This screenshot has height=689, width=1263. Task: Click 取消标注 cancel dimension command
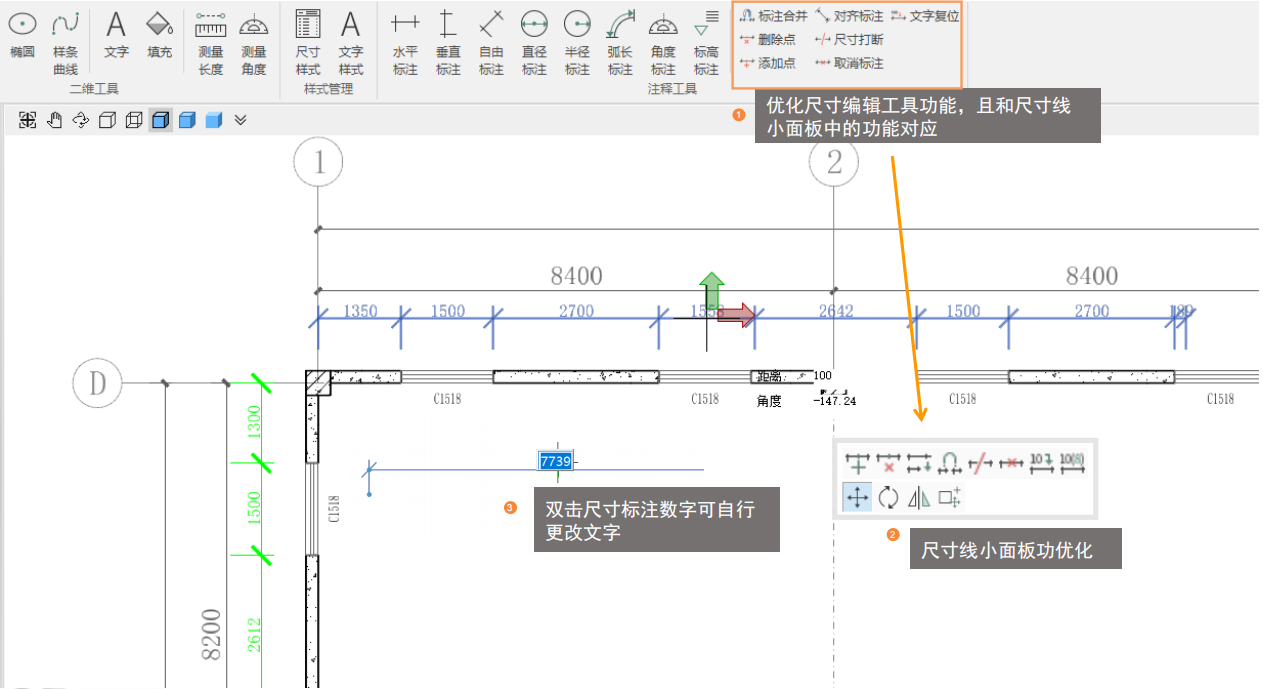(849, 63)
